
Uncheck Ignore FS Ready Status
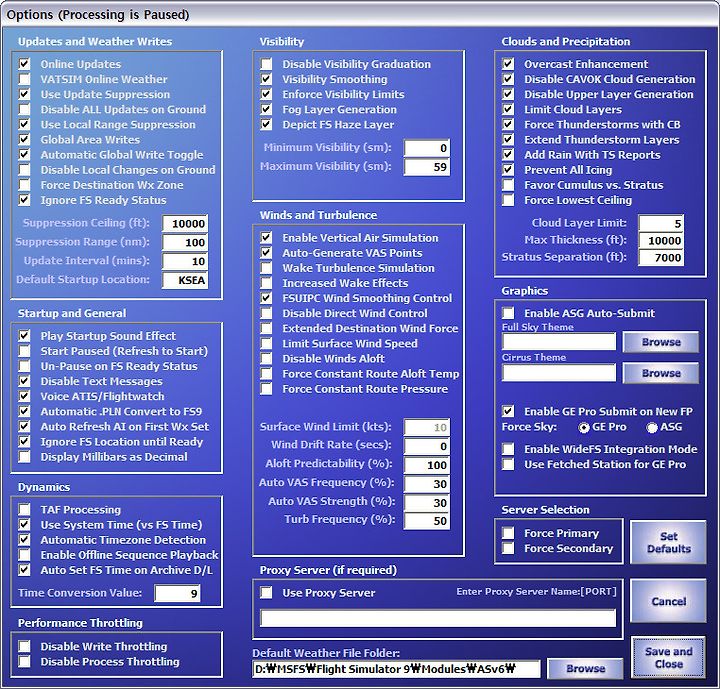[x=24, y=200]
